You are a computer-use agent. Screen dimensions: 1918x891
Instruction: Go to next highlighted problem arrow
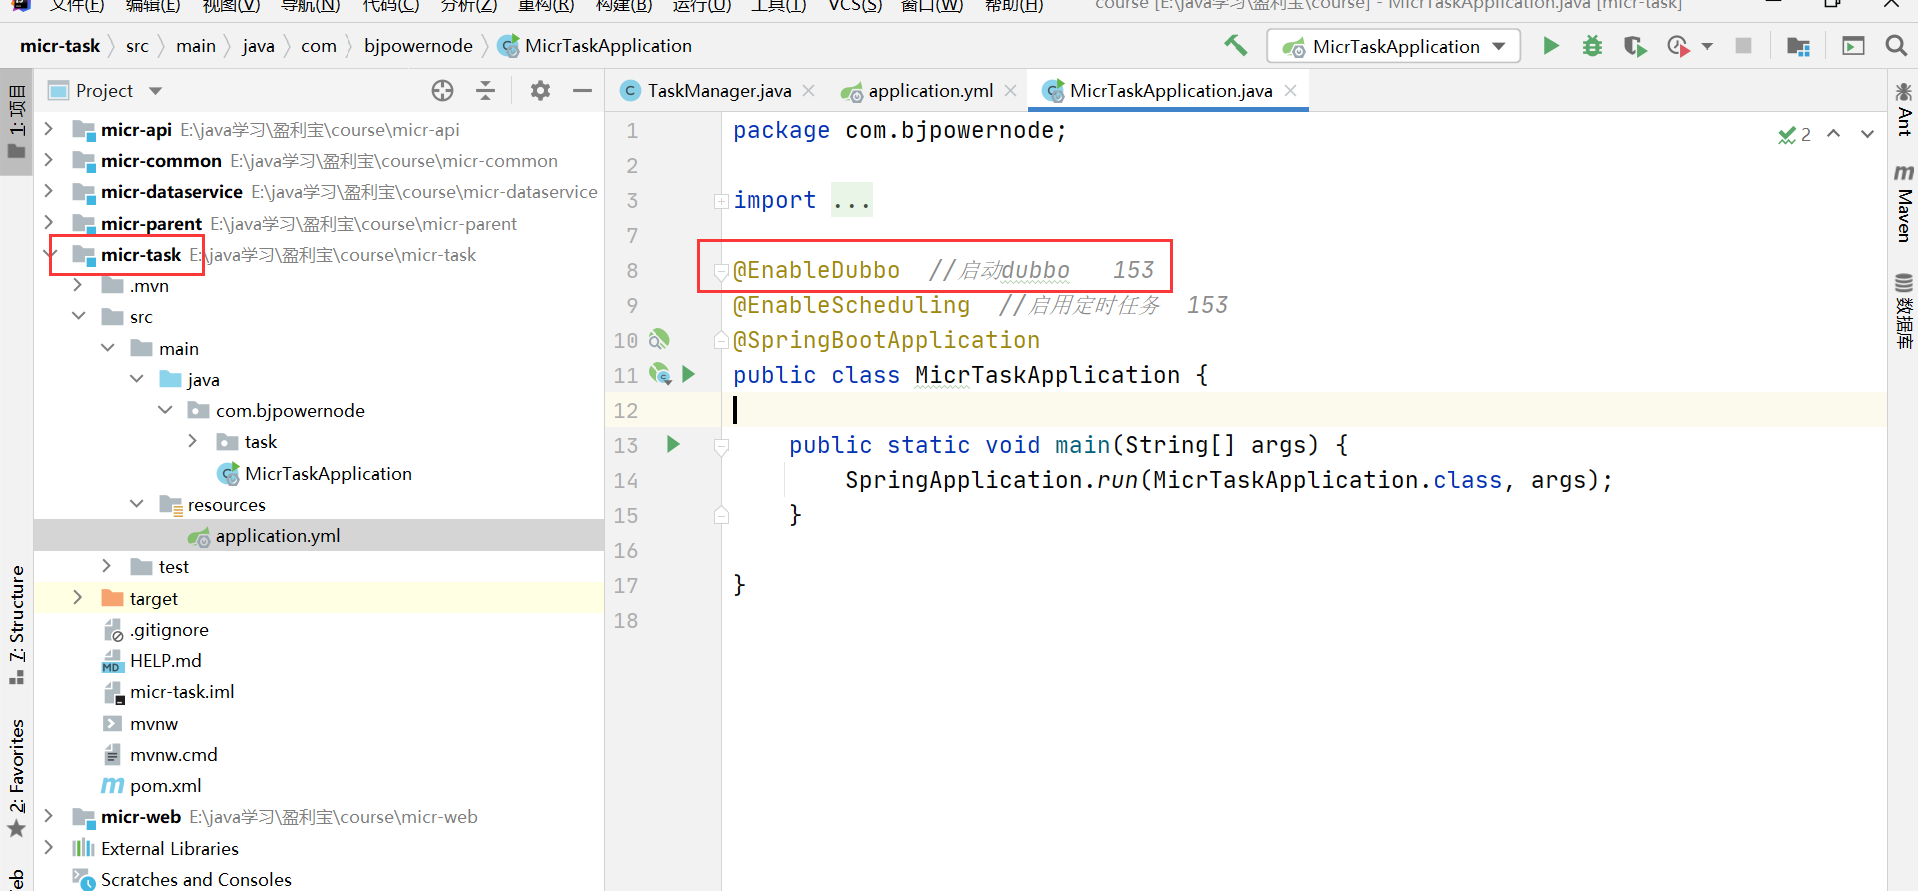(1867, 134)
